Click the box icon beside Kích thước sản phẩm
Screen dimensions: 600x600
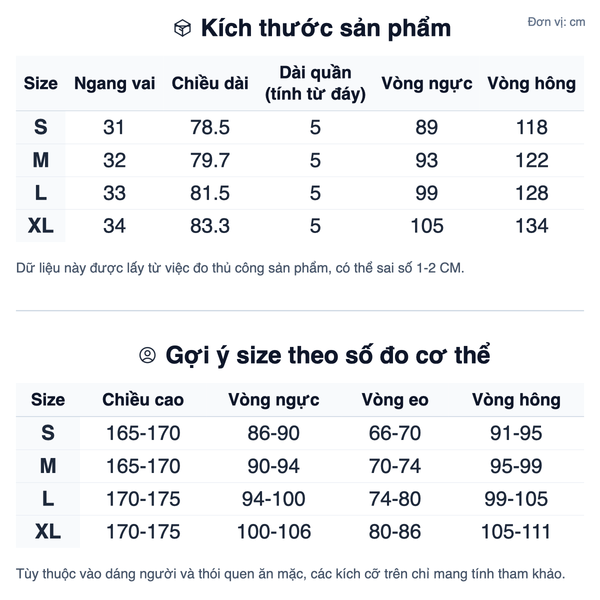(x=182, y=28)
